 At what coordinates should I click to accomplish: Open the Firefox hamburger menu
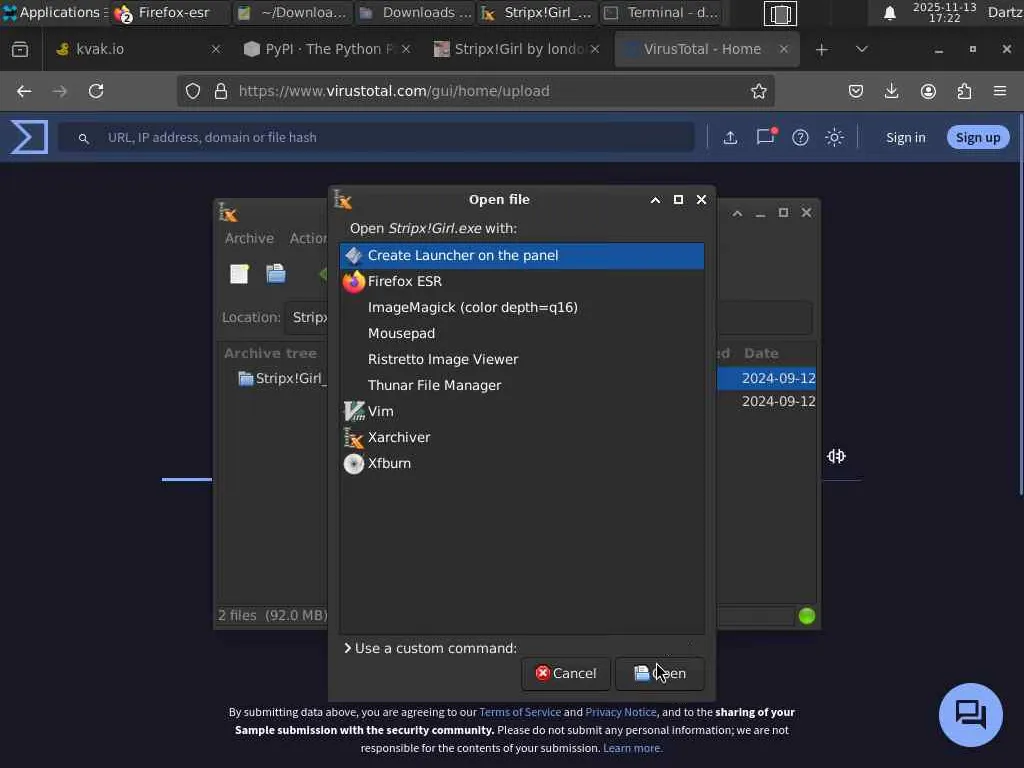[1000, 91]
